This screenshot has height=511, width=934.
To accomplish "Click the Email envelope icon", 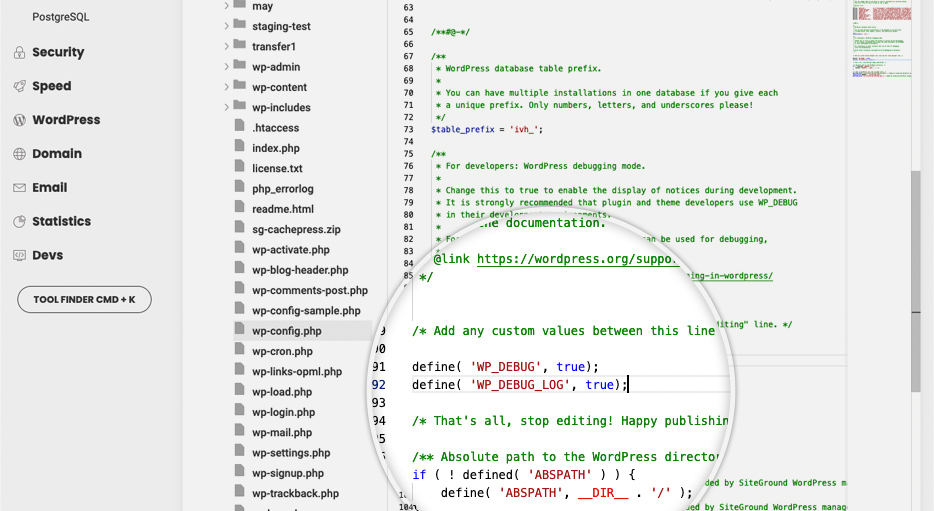I will 20,188.
